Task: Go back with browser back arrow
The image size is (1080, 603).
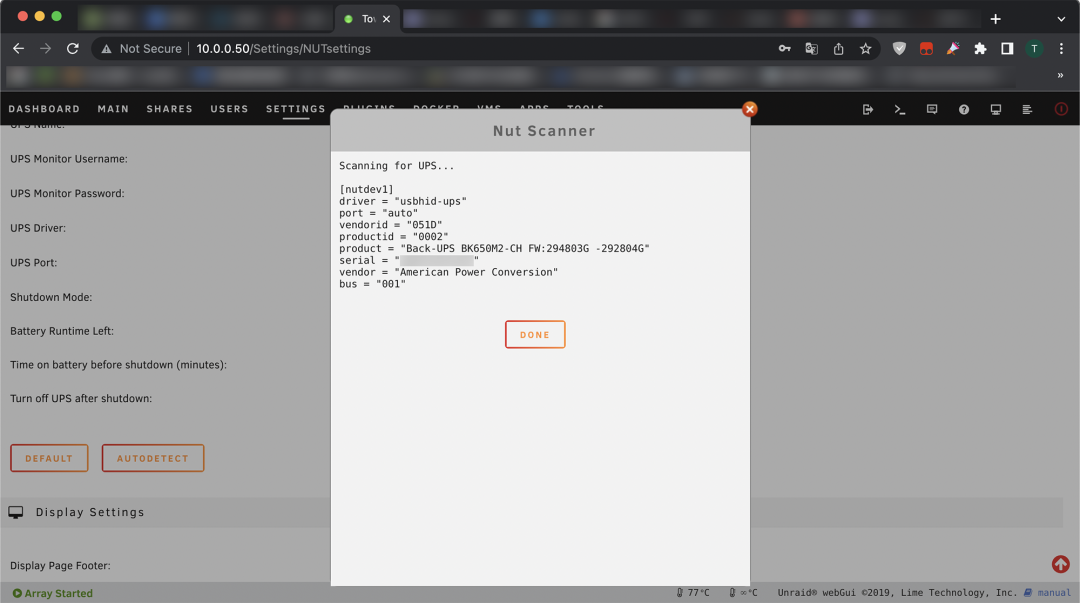Action: [19, 48]
